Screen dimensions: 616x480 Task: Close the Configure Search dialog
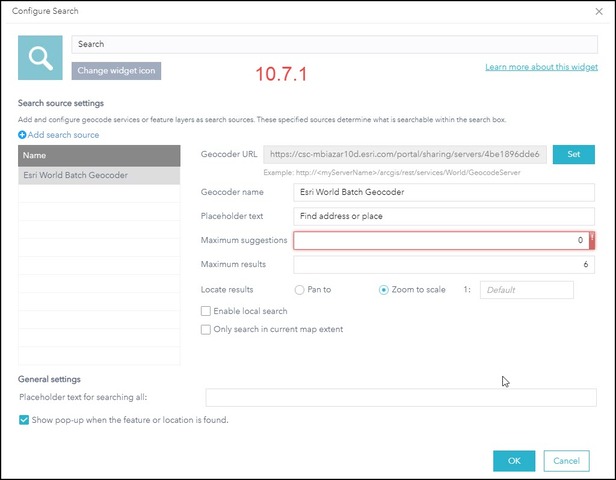pyautogui.click(x=599, y=11)
